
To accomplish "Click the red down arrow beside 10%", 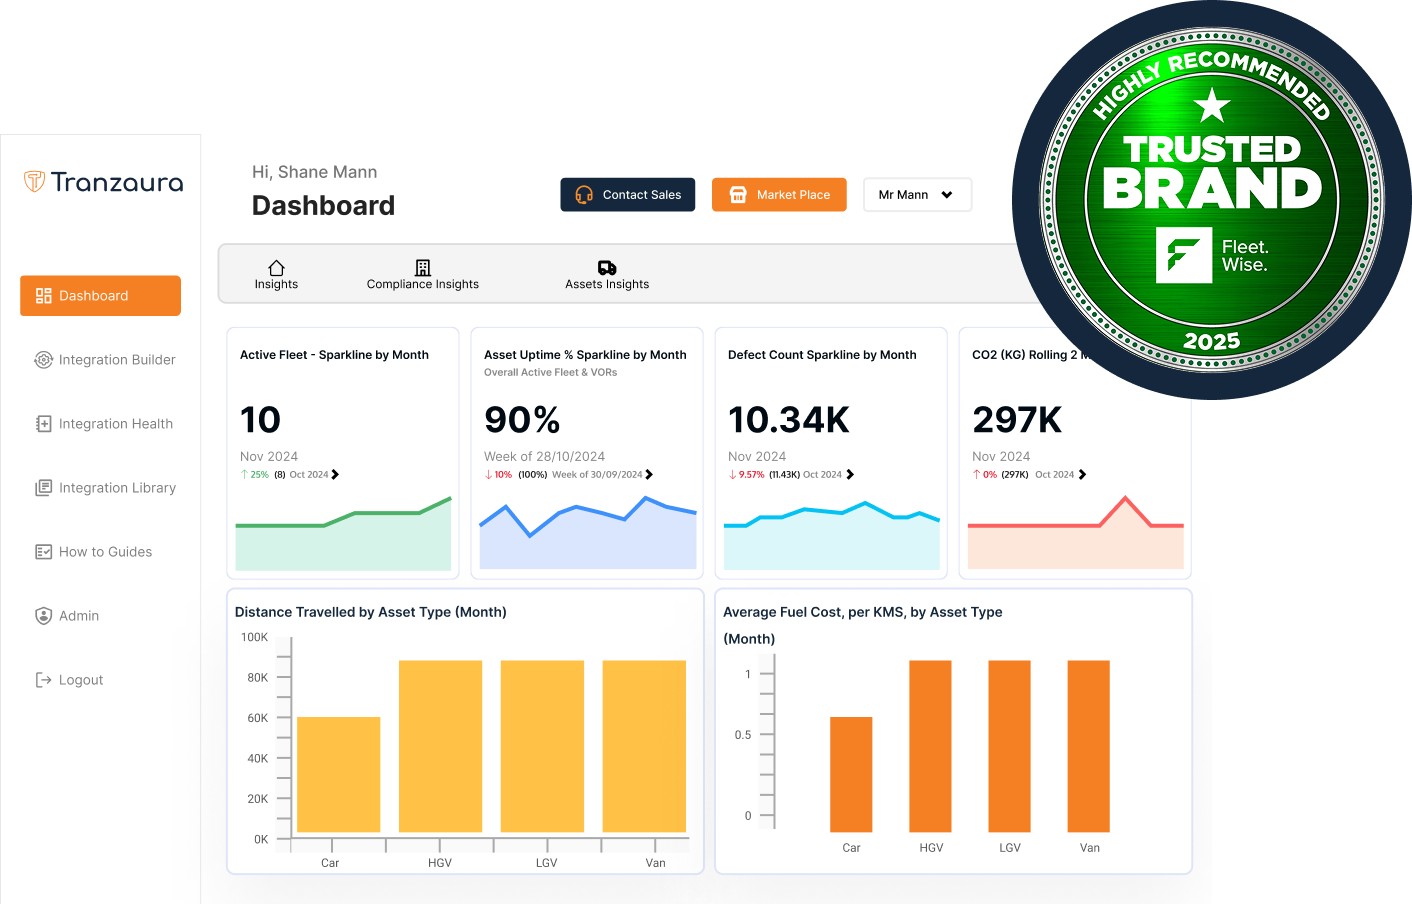I will tap(488, 474).
